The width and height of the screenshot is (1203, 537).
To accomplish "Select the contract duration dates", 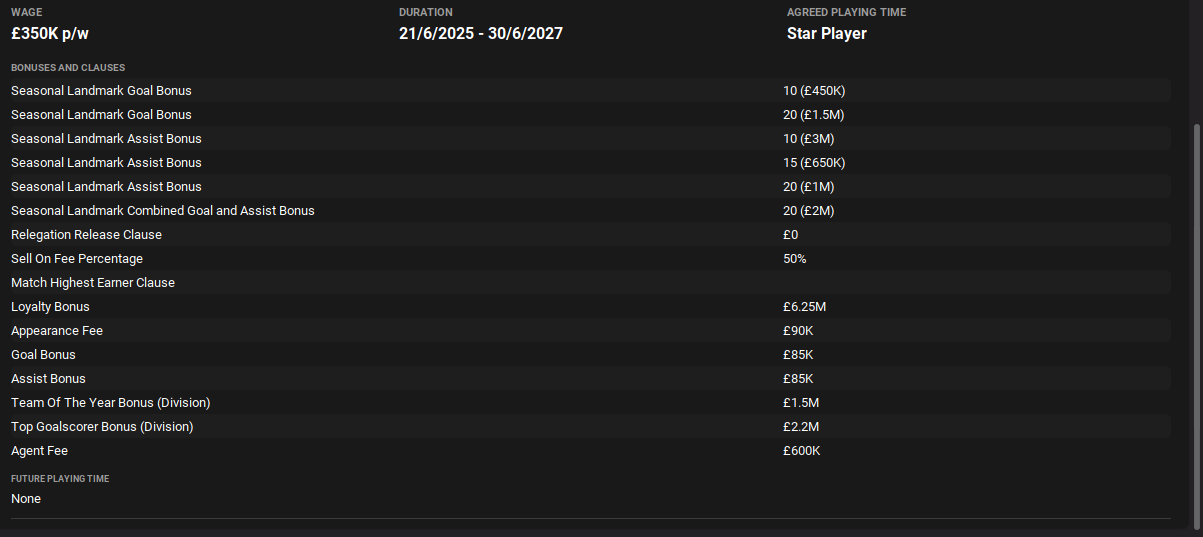I will pos(480,34).
